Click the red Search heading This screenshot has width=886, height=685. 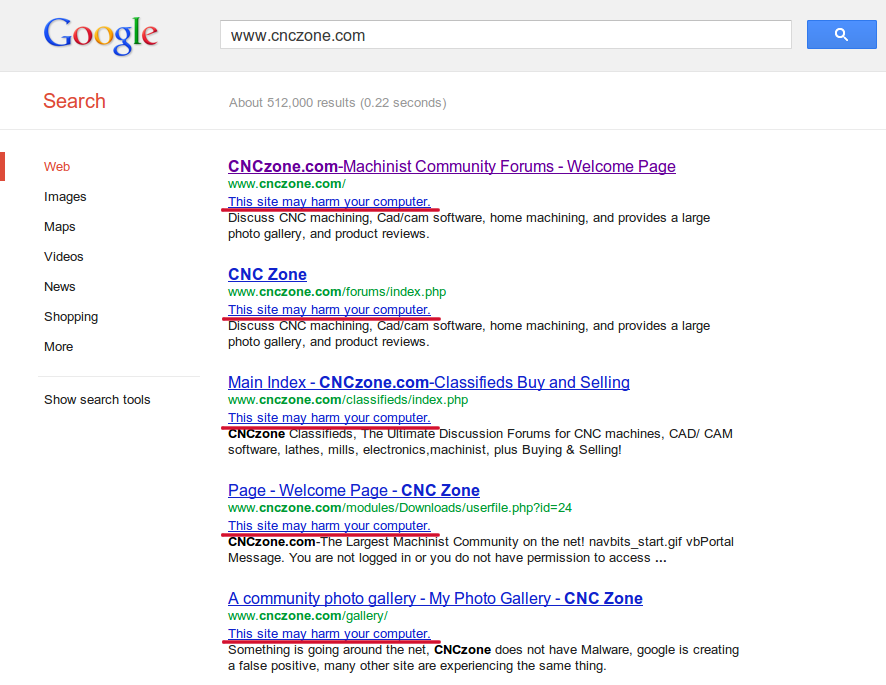(x=75, y=101)
